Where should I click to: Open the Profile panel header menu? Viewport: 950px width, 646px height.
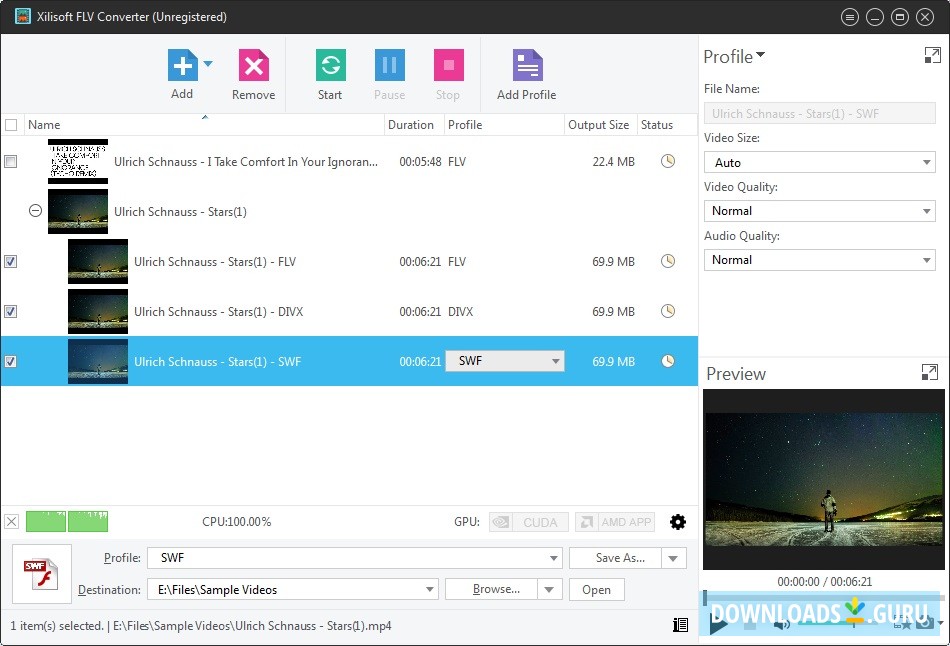point(760,56)
